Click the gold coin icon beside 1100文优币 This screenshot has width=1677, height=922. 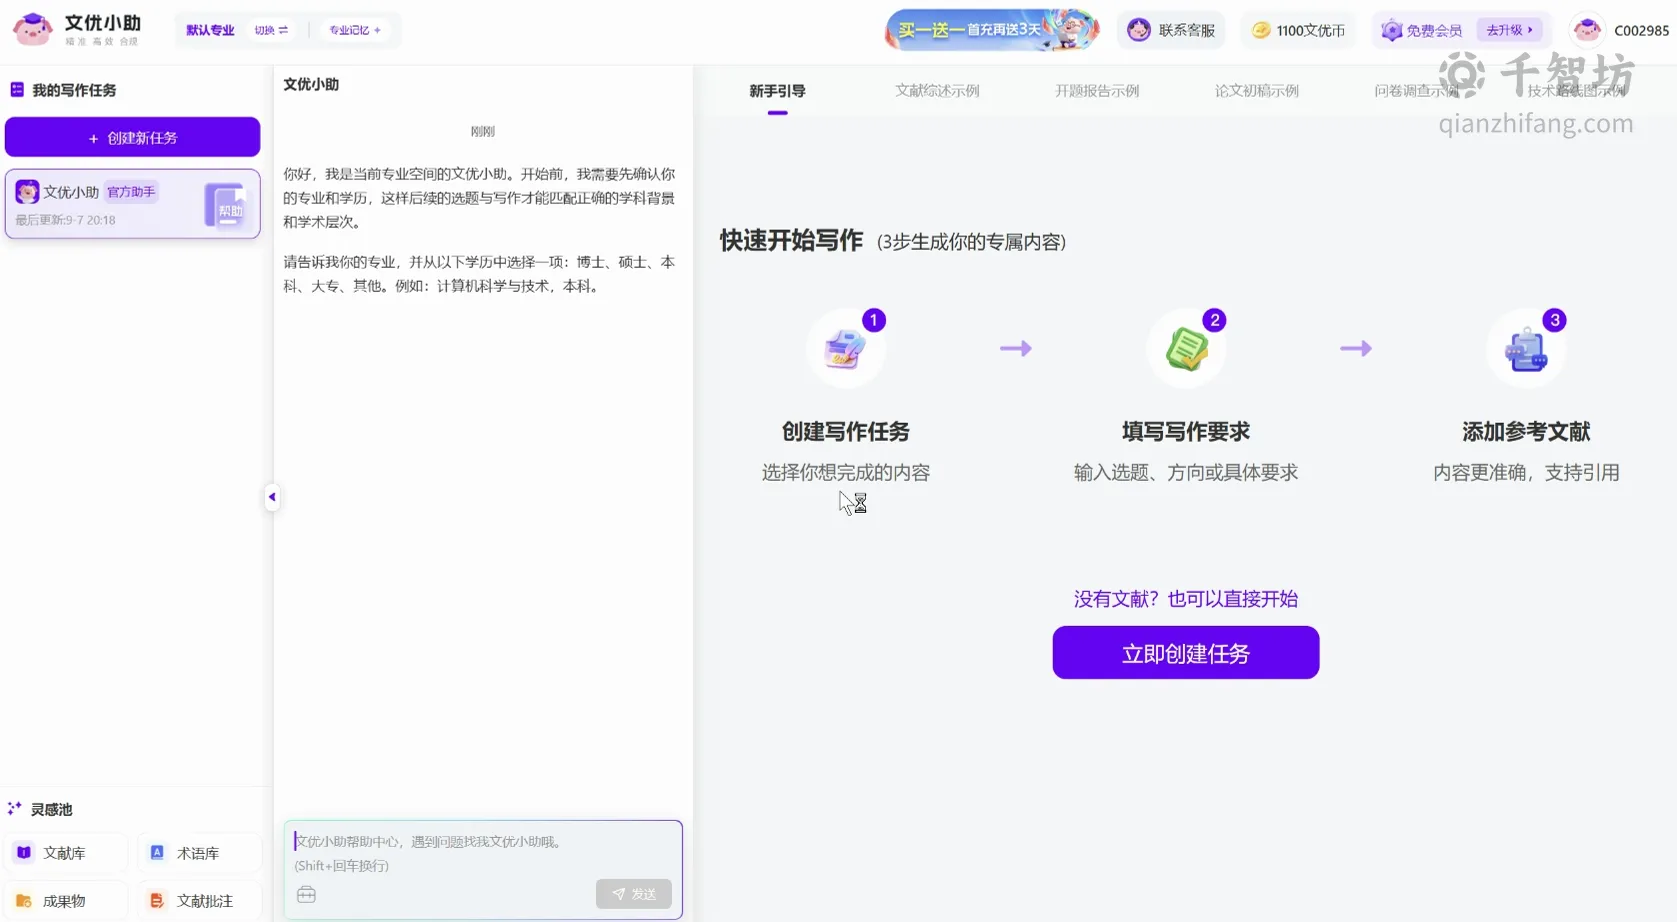(x=1261, y=30)
